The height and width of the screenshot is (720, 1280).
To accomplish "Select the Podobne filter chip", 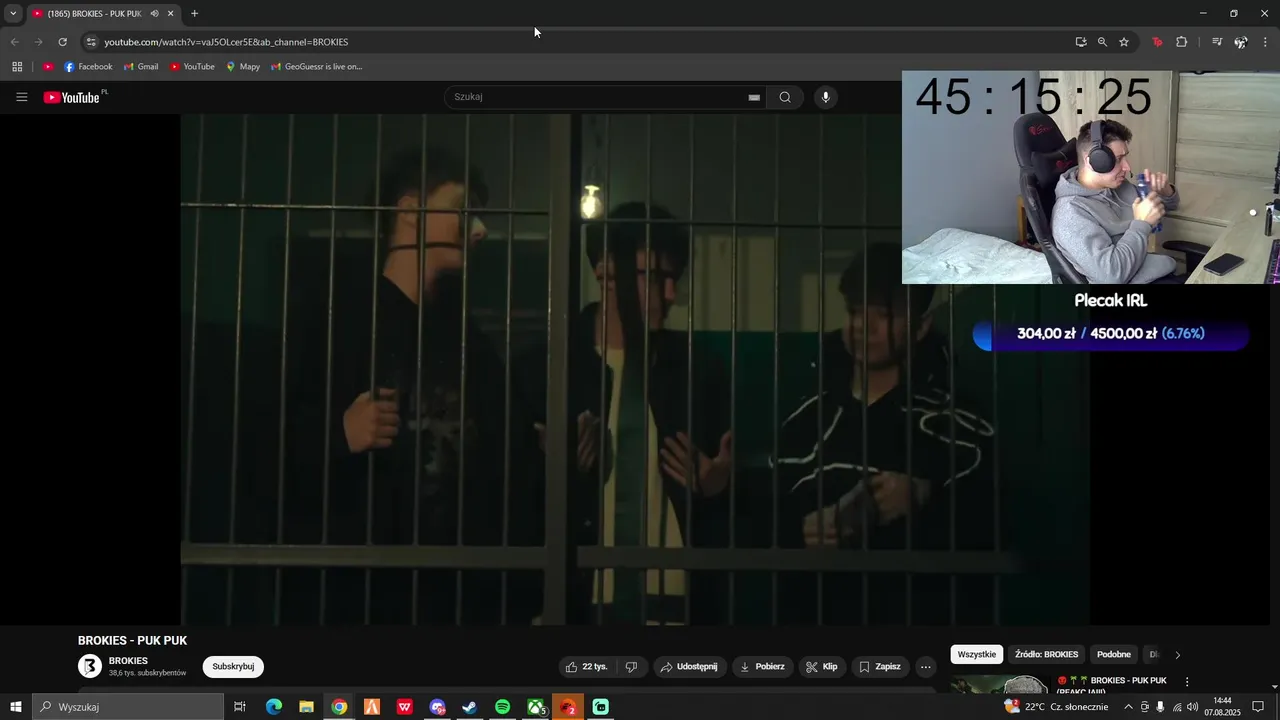I will (x=1114, y=654).
